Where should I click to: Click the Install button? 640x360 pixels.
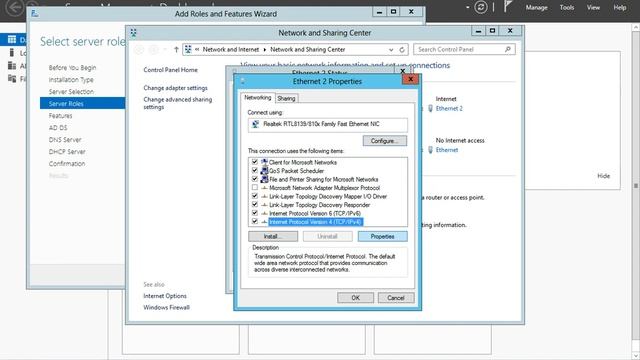coord(273,236)
